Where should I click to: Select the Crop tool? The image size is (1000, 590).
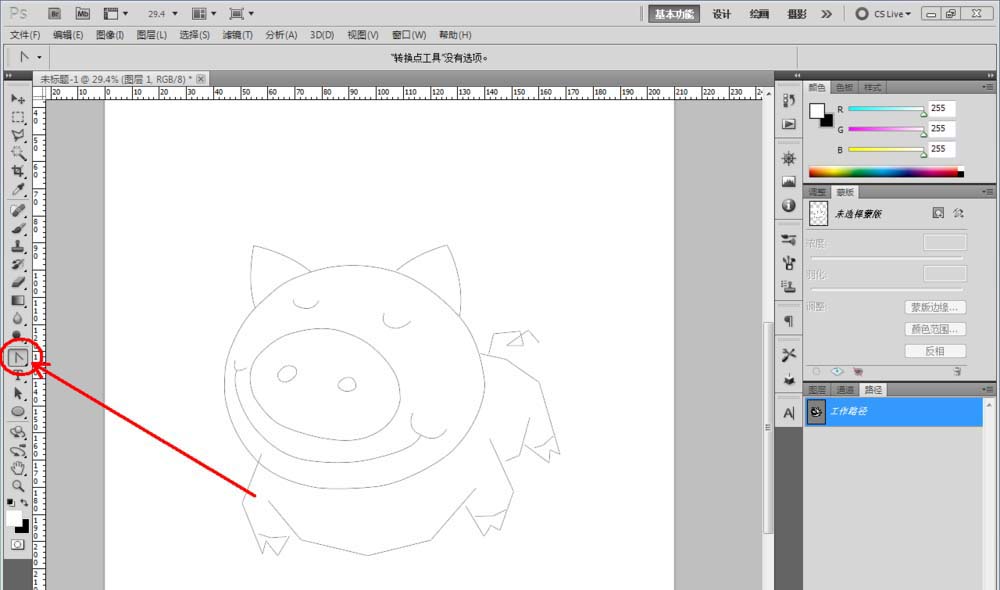click(18, 171)
